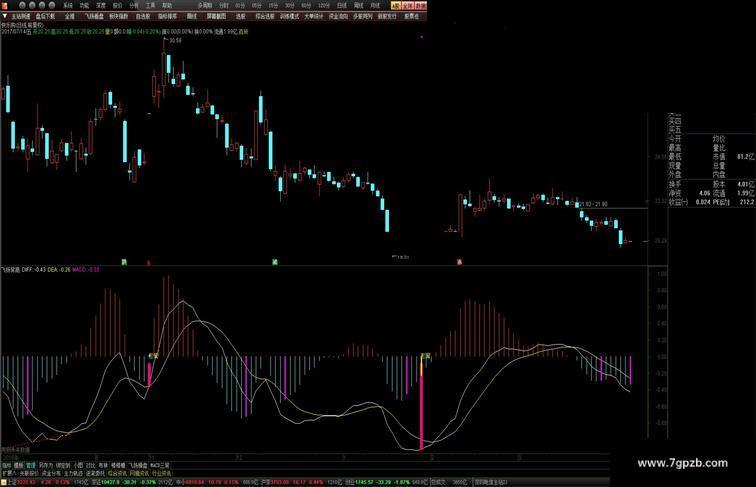Click the 模板 tab at the bottom
The width and height of the screenshot is (756, 487).
pyautogui.click(x=18, y=466)
